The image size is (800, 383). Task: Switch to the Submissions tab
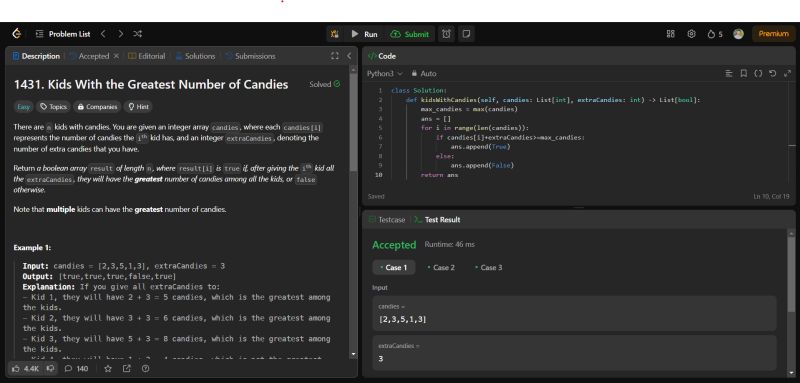coord(250,56)
